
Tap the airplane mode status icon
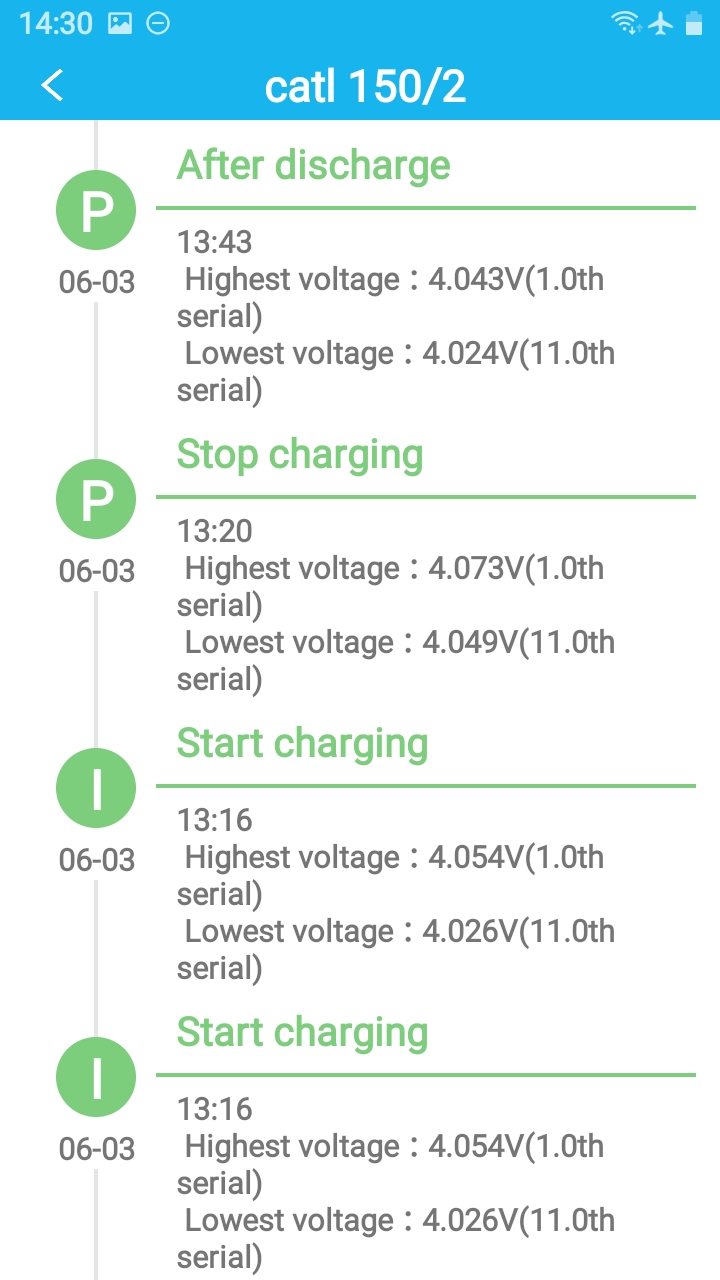661,23
